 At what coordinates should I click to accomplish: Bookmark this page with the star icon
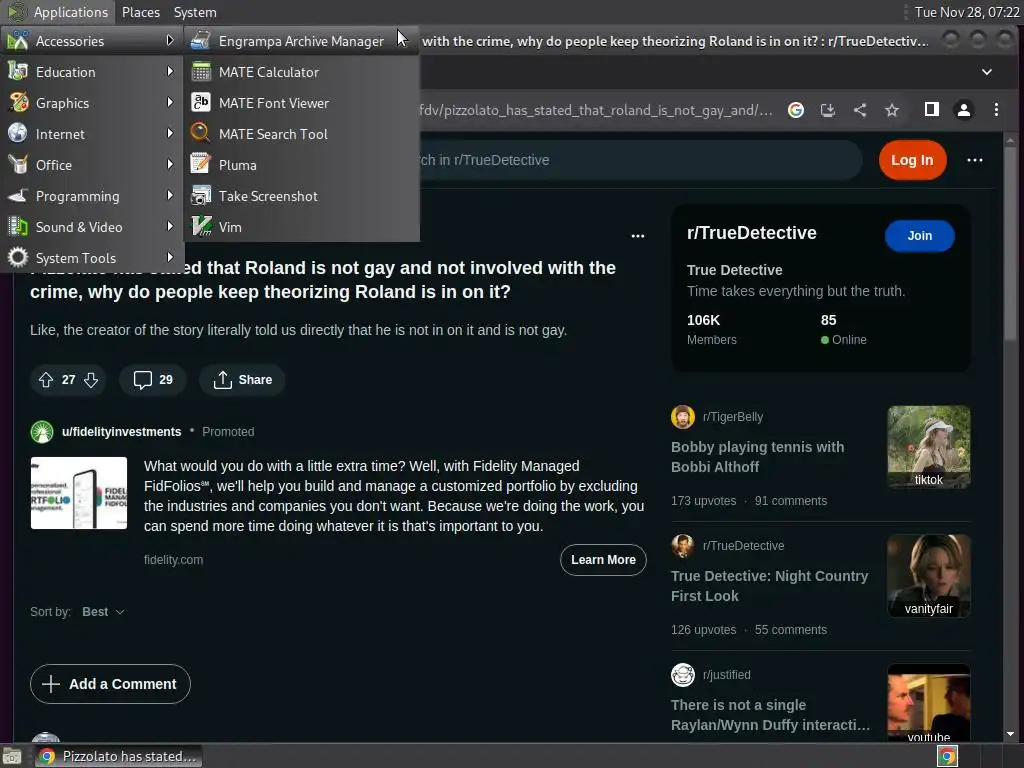892,110
